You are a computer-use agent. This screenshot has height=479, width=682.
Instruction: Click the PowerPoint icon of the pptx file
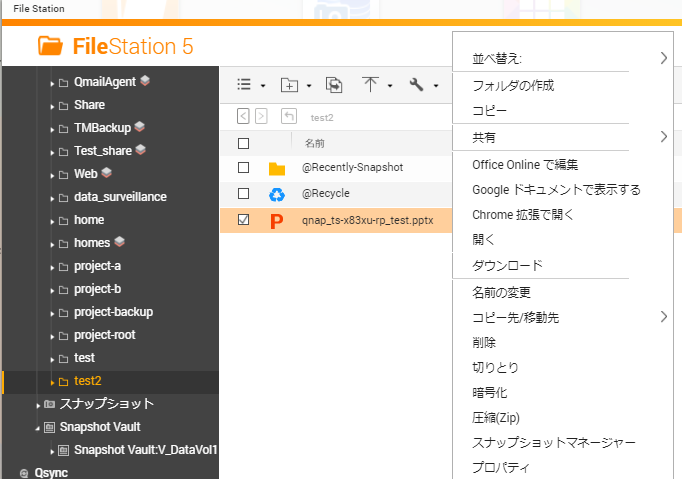point(277,220)
